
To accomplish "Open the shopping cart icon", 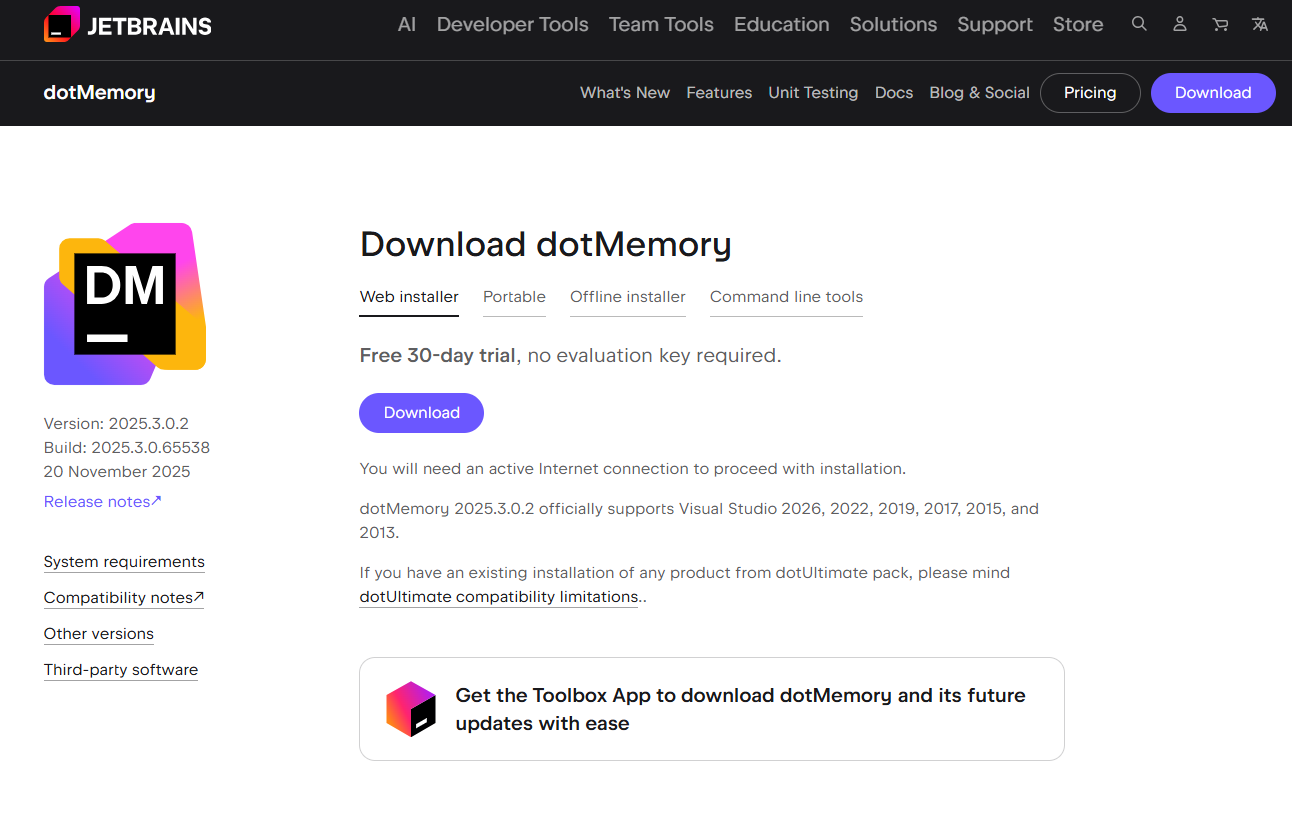I will point(1220,24).
